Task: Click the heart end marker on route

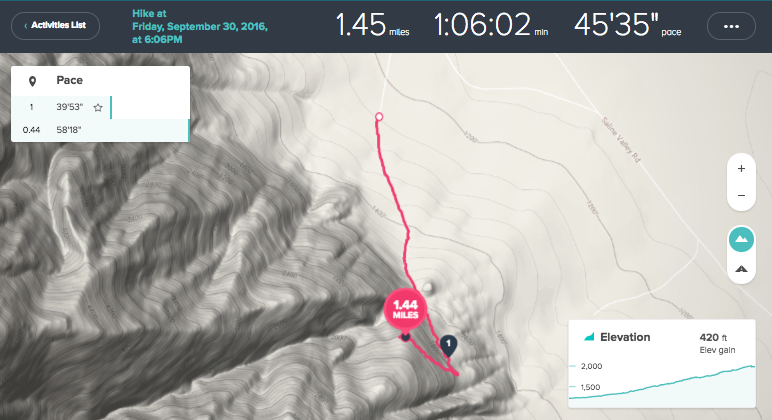Action: pyautogui.click(x=405, y=337)
